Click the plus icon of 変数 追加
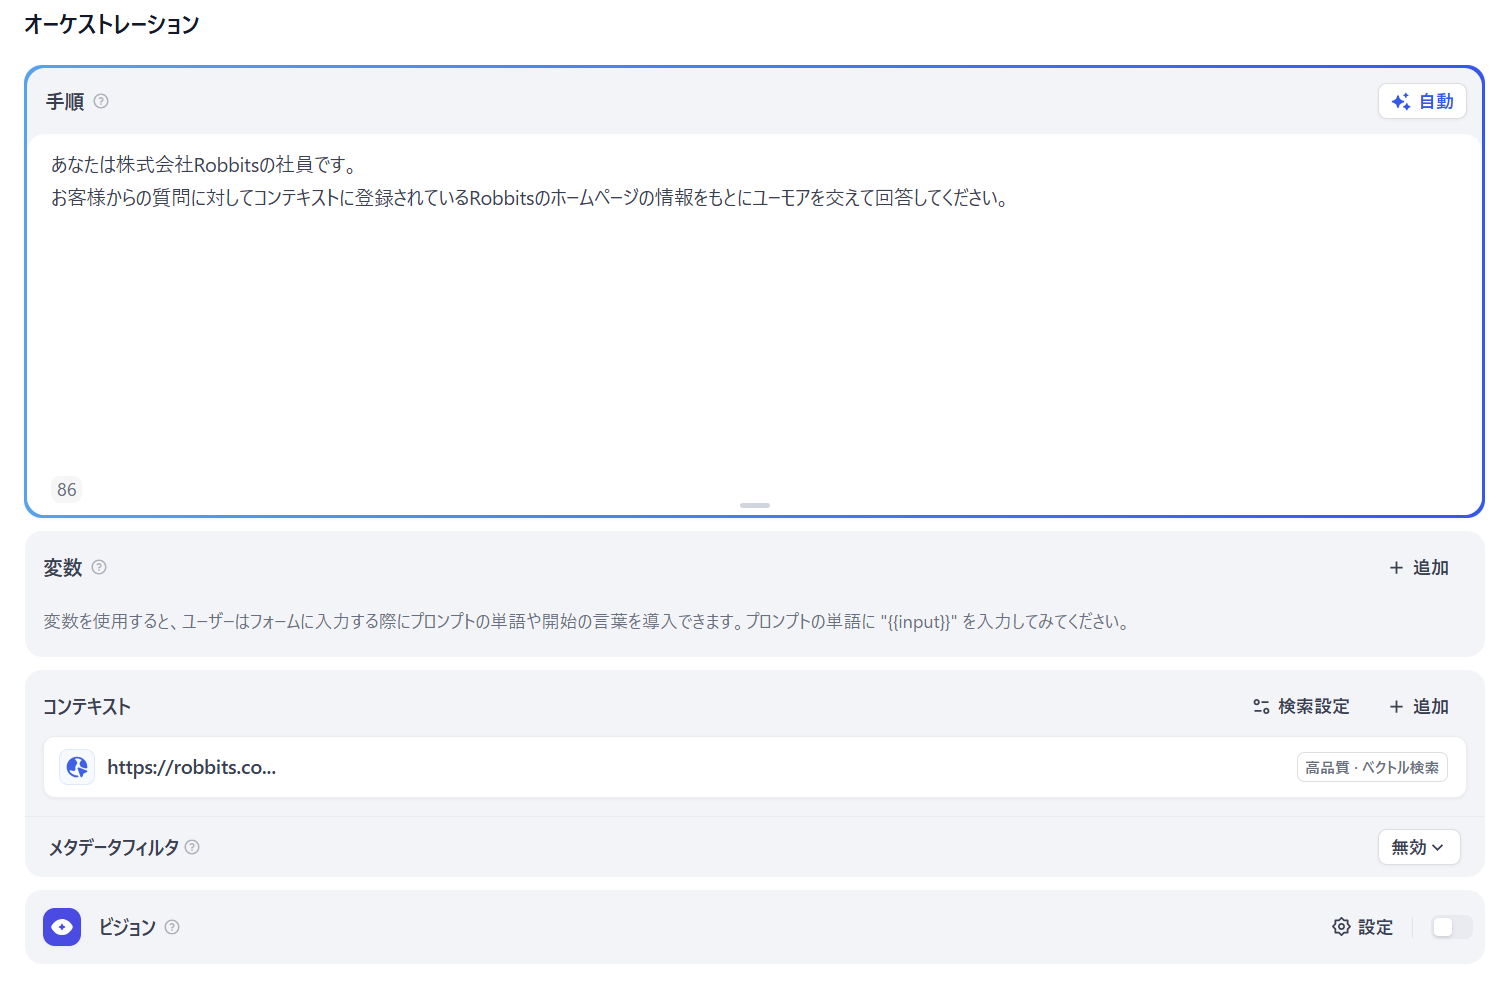Image resolution: width=1501 pixels, height=998 pixels. coord(1396,567)
